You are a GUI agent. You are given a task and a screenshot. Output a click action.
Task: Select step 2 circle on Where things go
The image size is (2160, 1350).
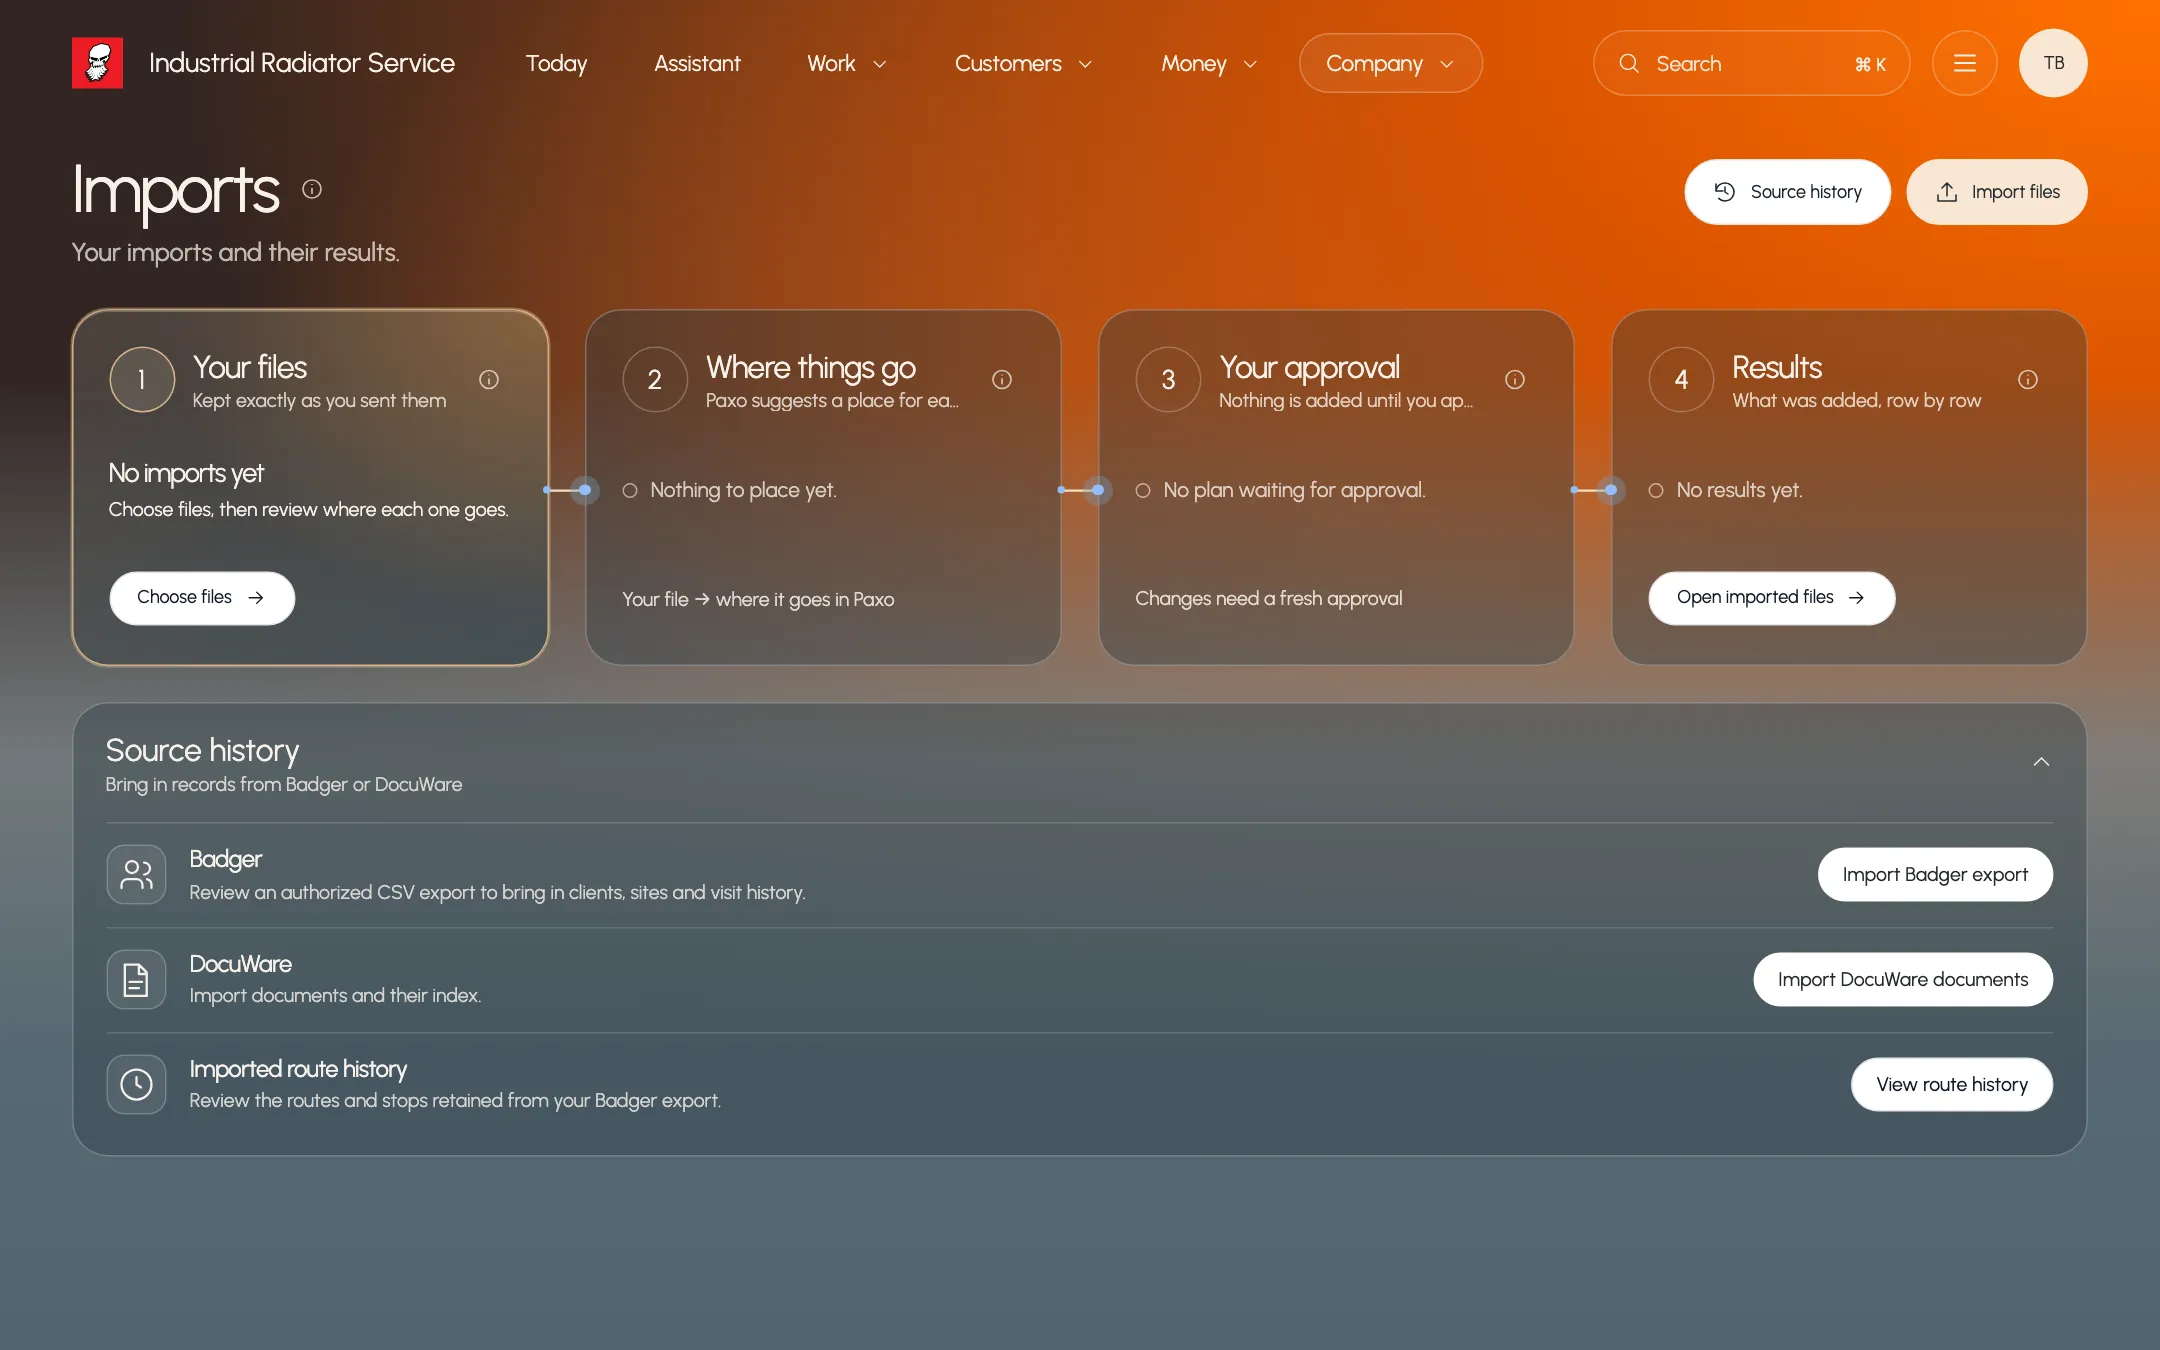tap(655, 380)
